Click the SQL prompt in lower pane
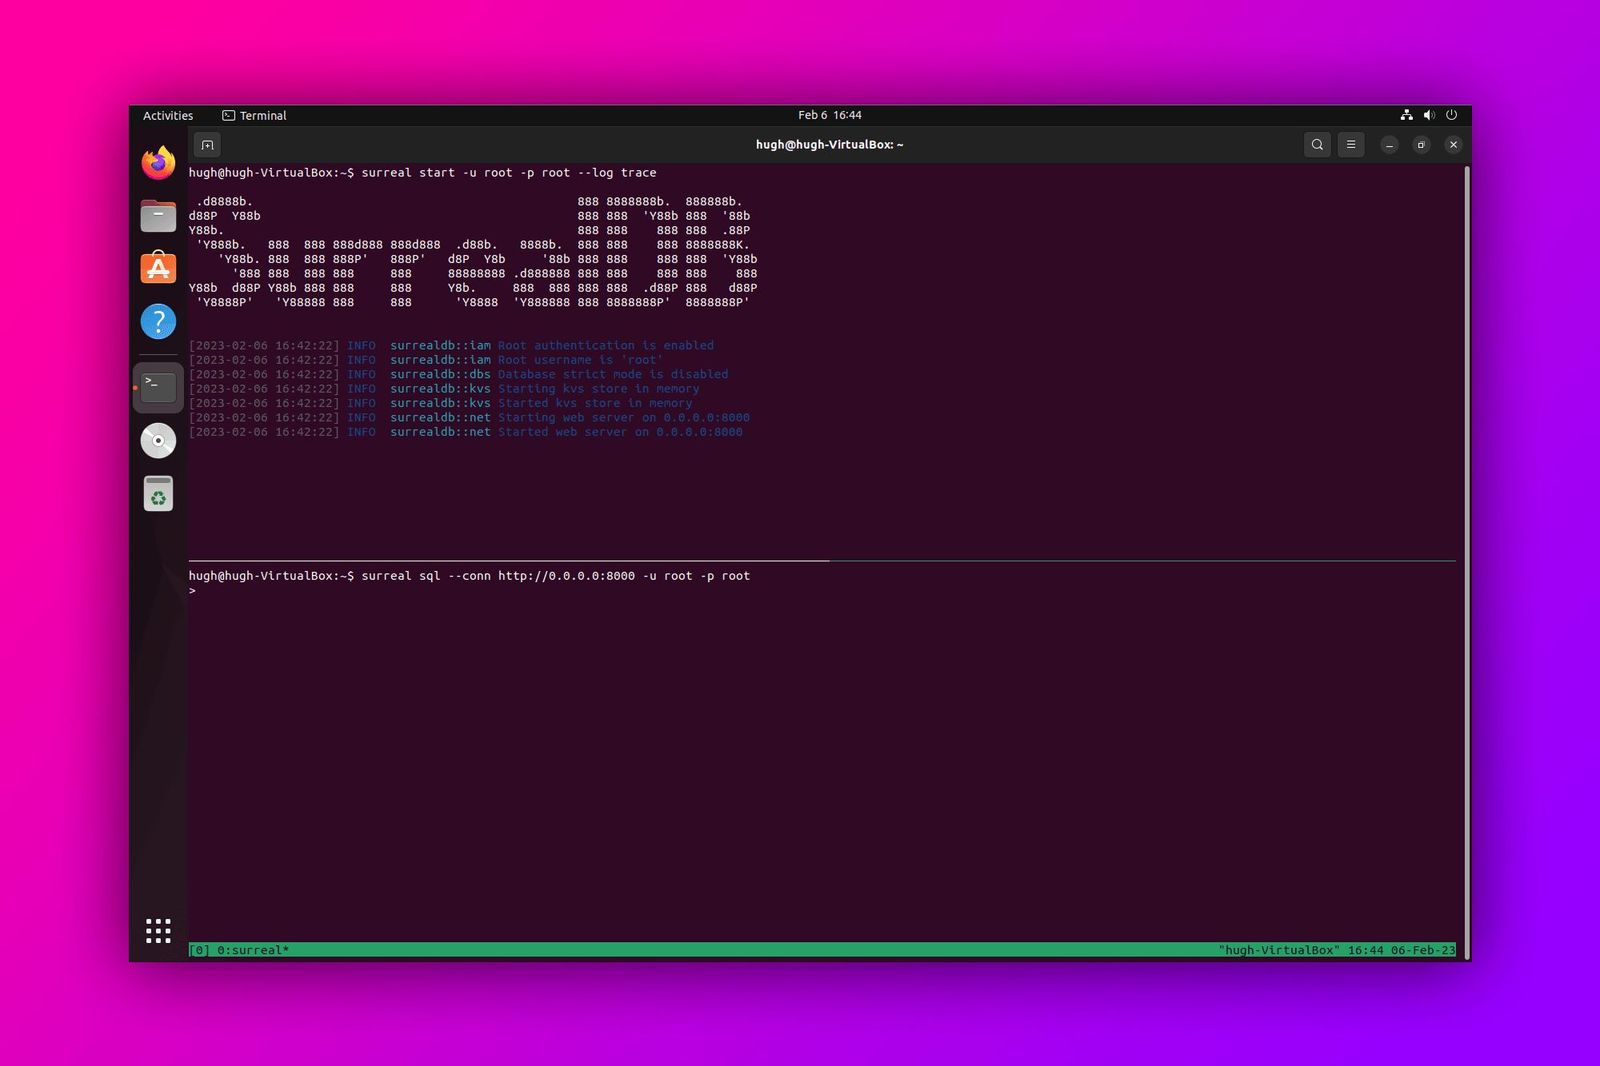 point(192,591)
